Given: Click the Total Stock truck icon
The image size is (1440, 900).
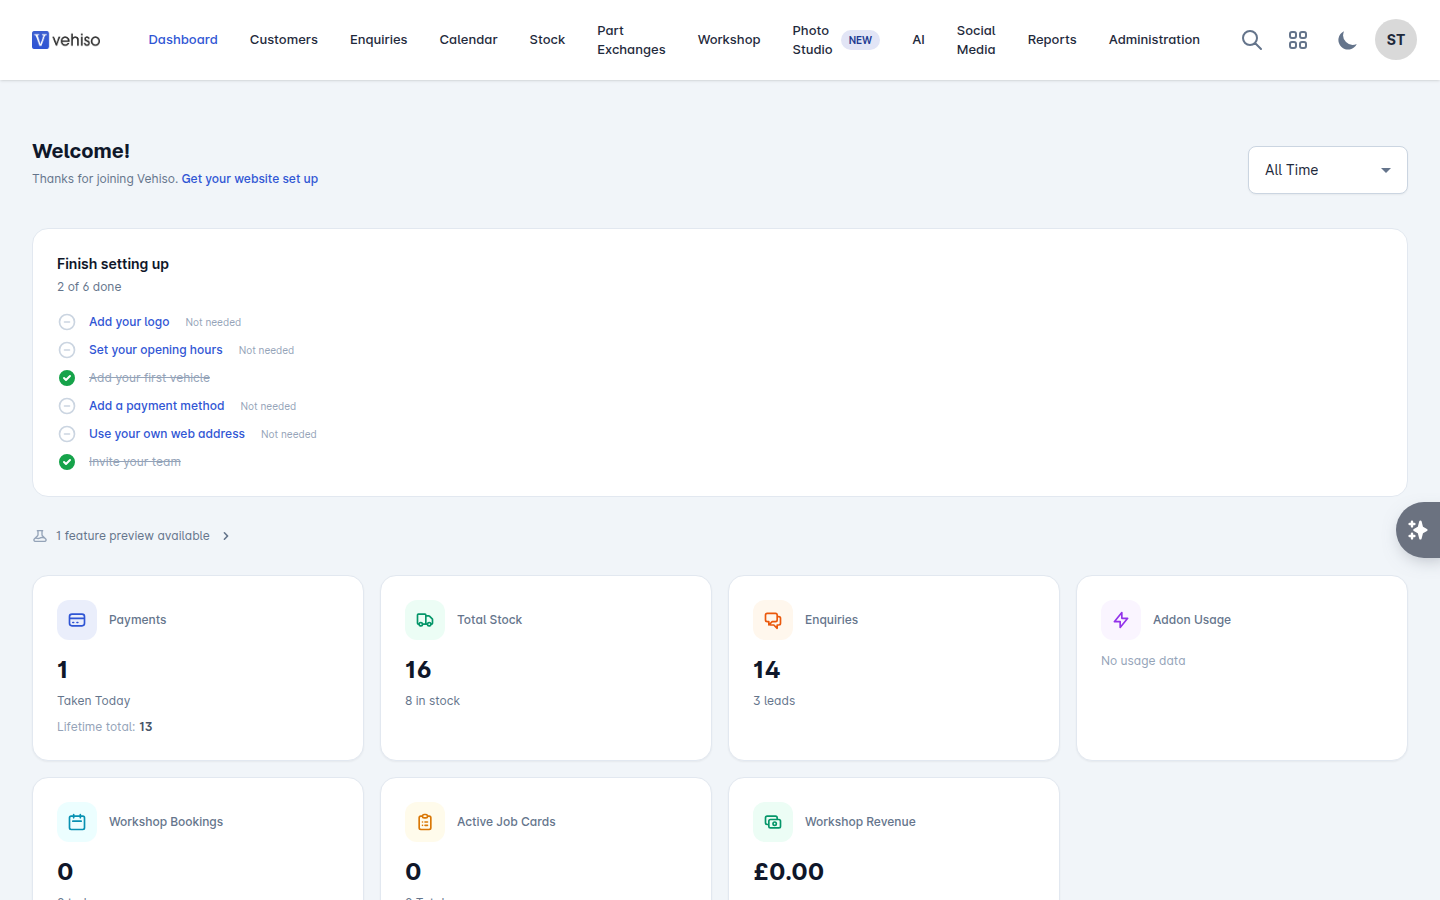Looking at the screenshot, I should 425,620.
